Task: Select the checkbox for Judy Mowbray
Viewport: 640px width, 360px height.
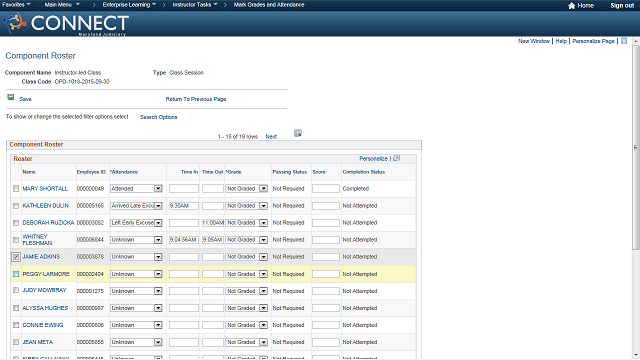Action: tap(16, 290)
